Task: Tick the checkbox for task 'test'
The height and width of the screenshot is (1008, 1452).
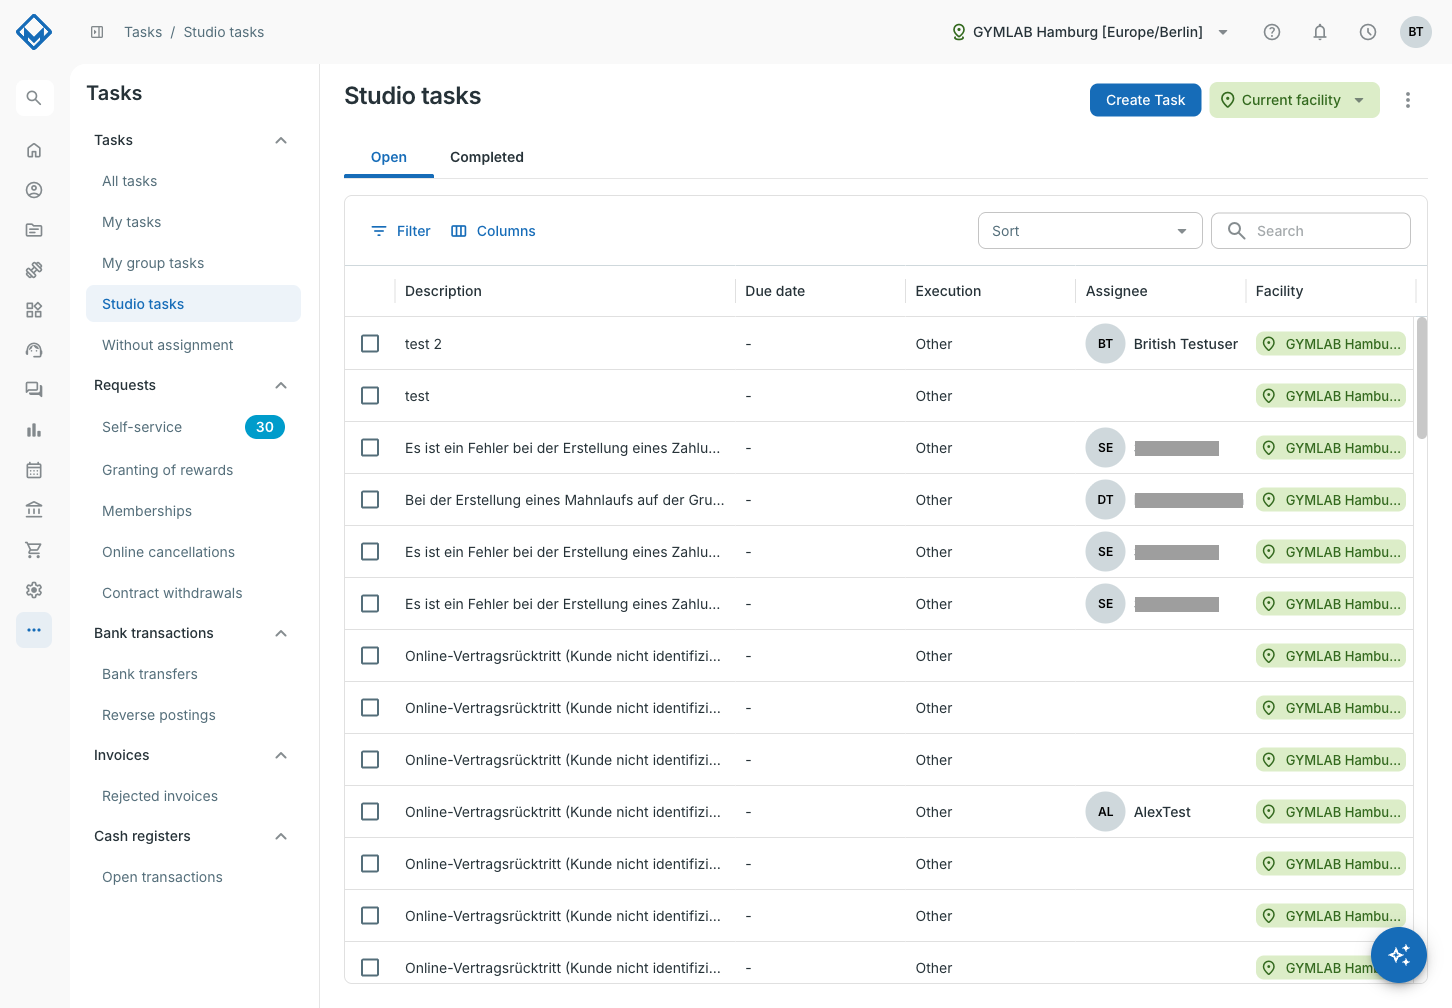Action: (x=370, y=396)
